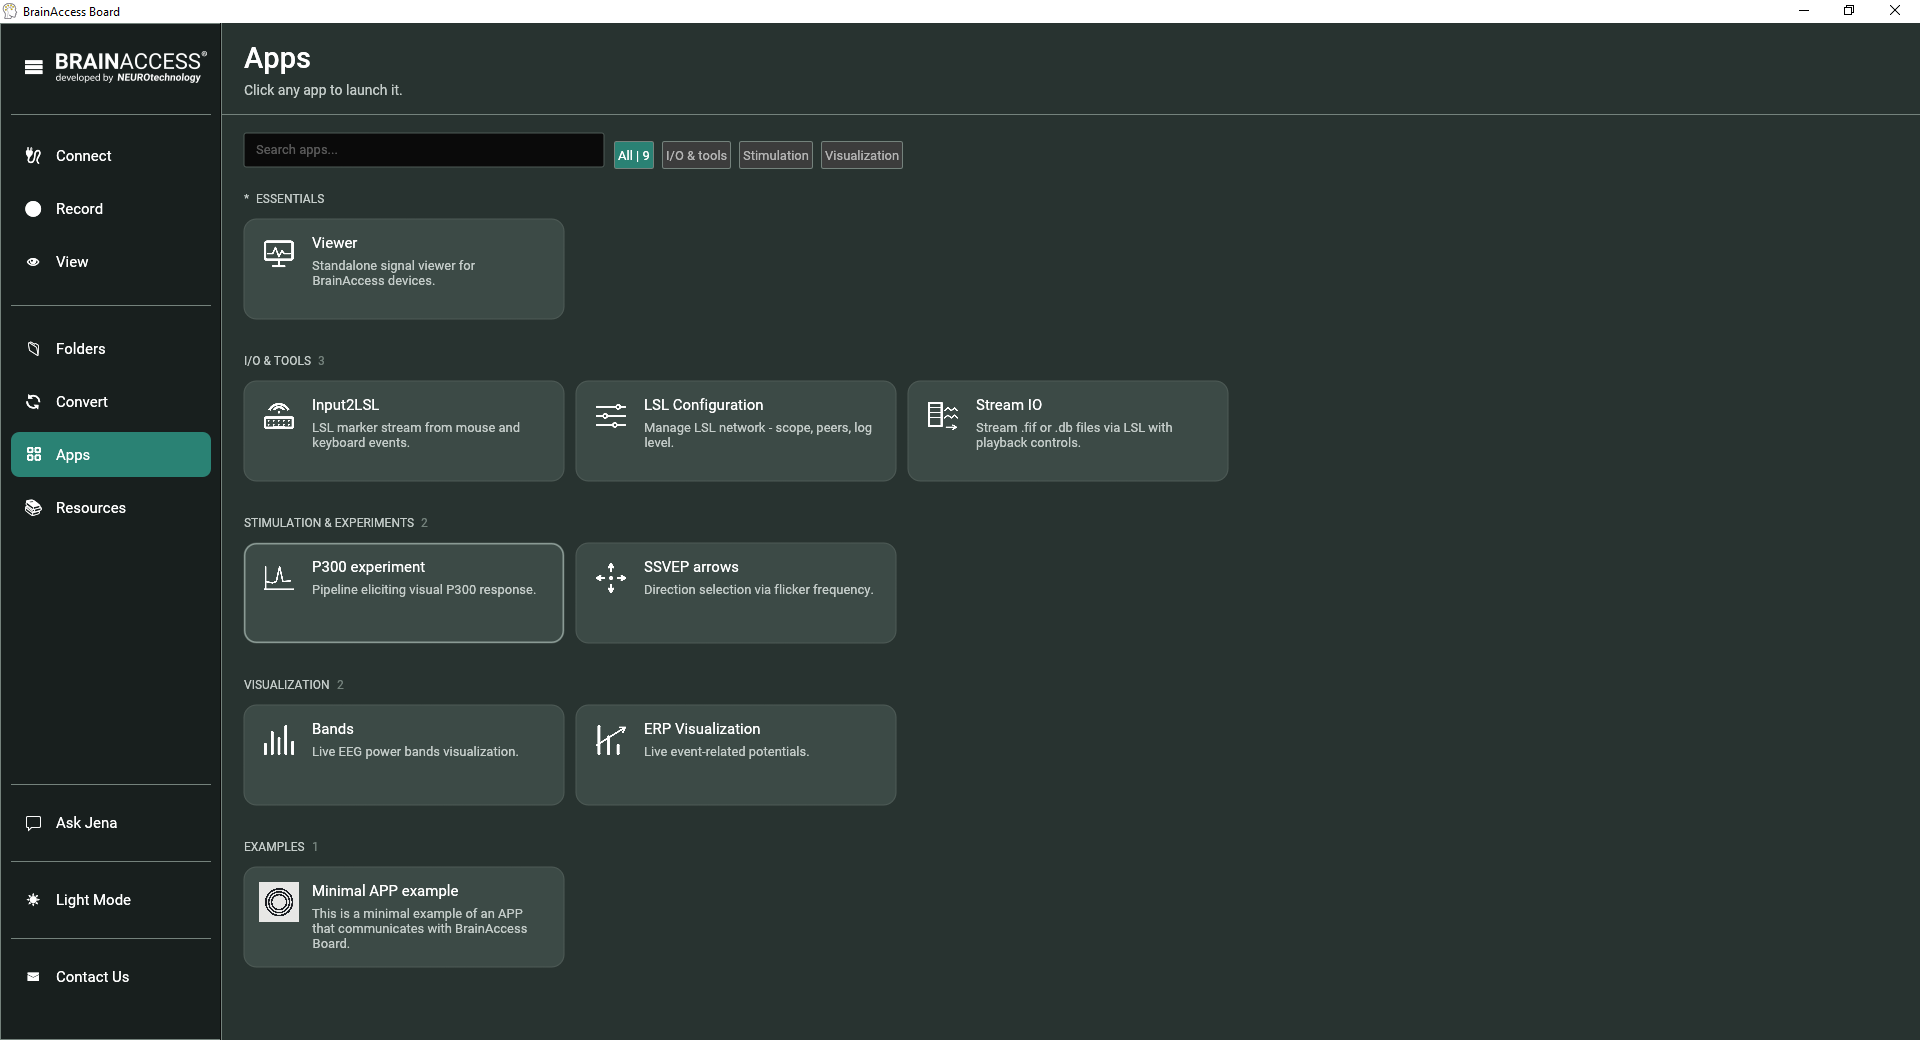The image size is (1920, 1040).
Task: Select the Visualization filter tab
Action: click(862, 155)
